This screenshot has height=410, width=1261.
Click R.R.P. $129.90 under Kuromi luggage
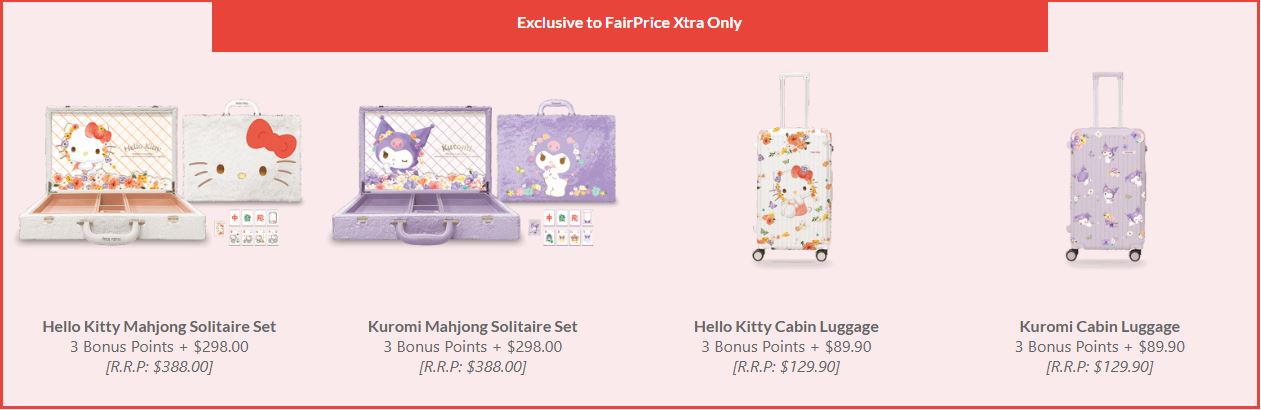click(1100, 367)
